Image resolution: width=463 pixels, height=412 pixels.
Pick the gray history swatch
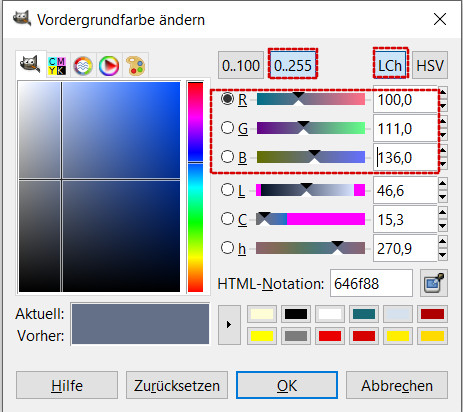pos(296,336)
